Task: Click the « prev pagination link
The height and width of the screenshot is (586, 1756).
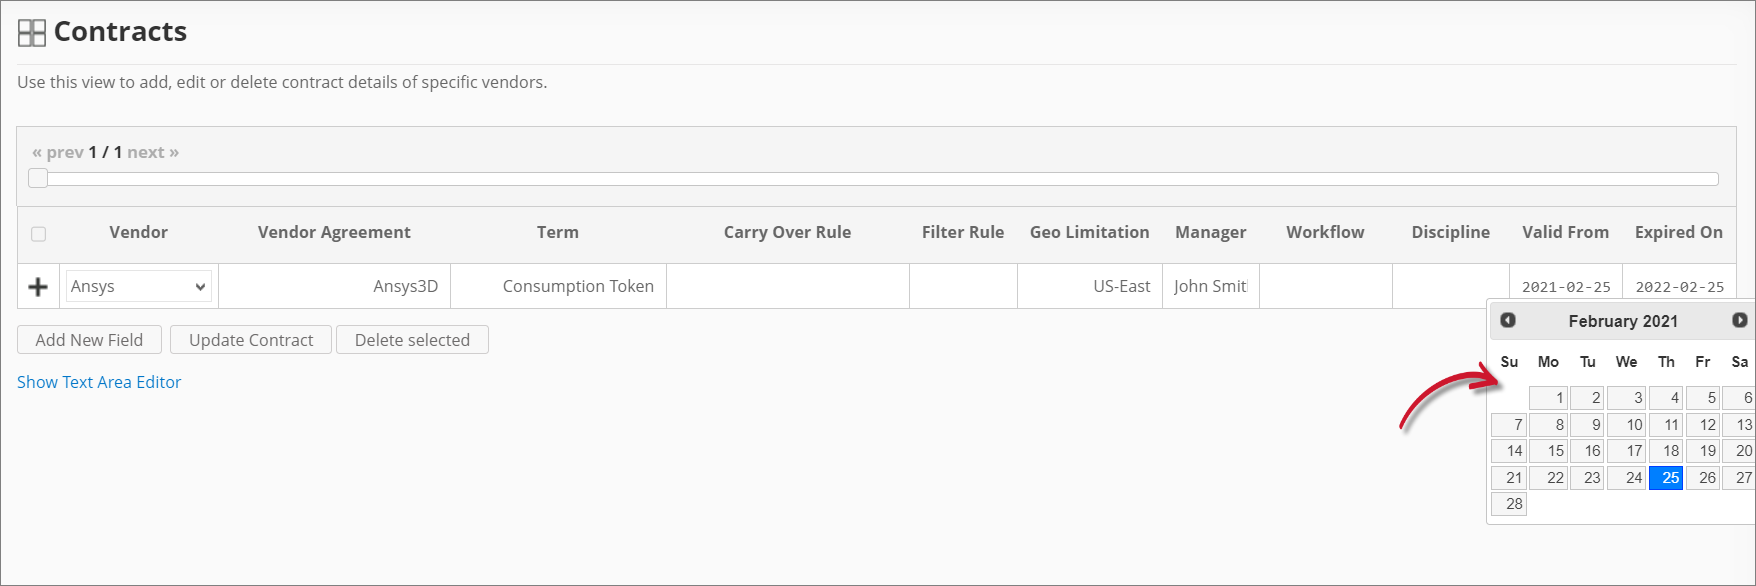Action: tap(58, 152)
